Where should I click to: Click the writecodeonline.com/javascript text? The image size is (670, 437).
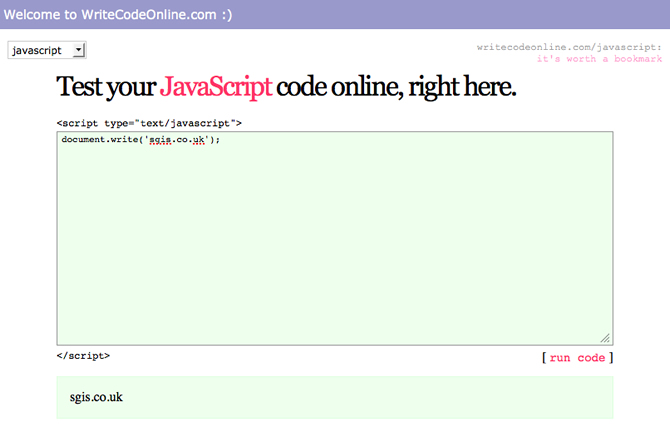(569, 47)
